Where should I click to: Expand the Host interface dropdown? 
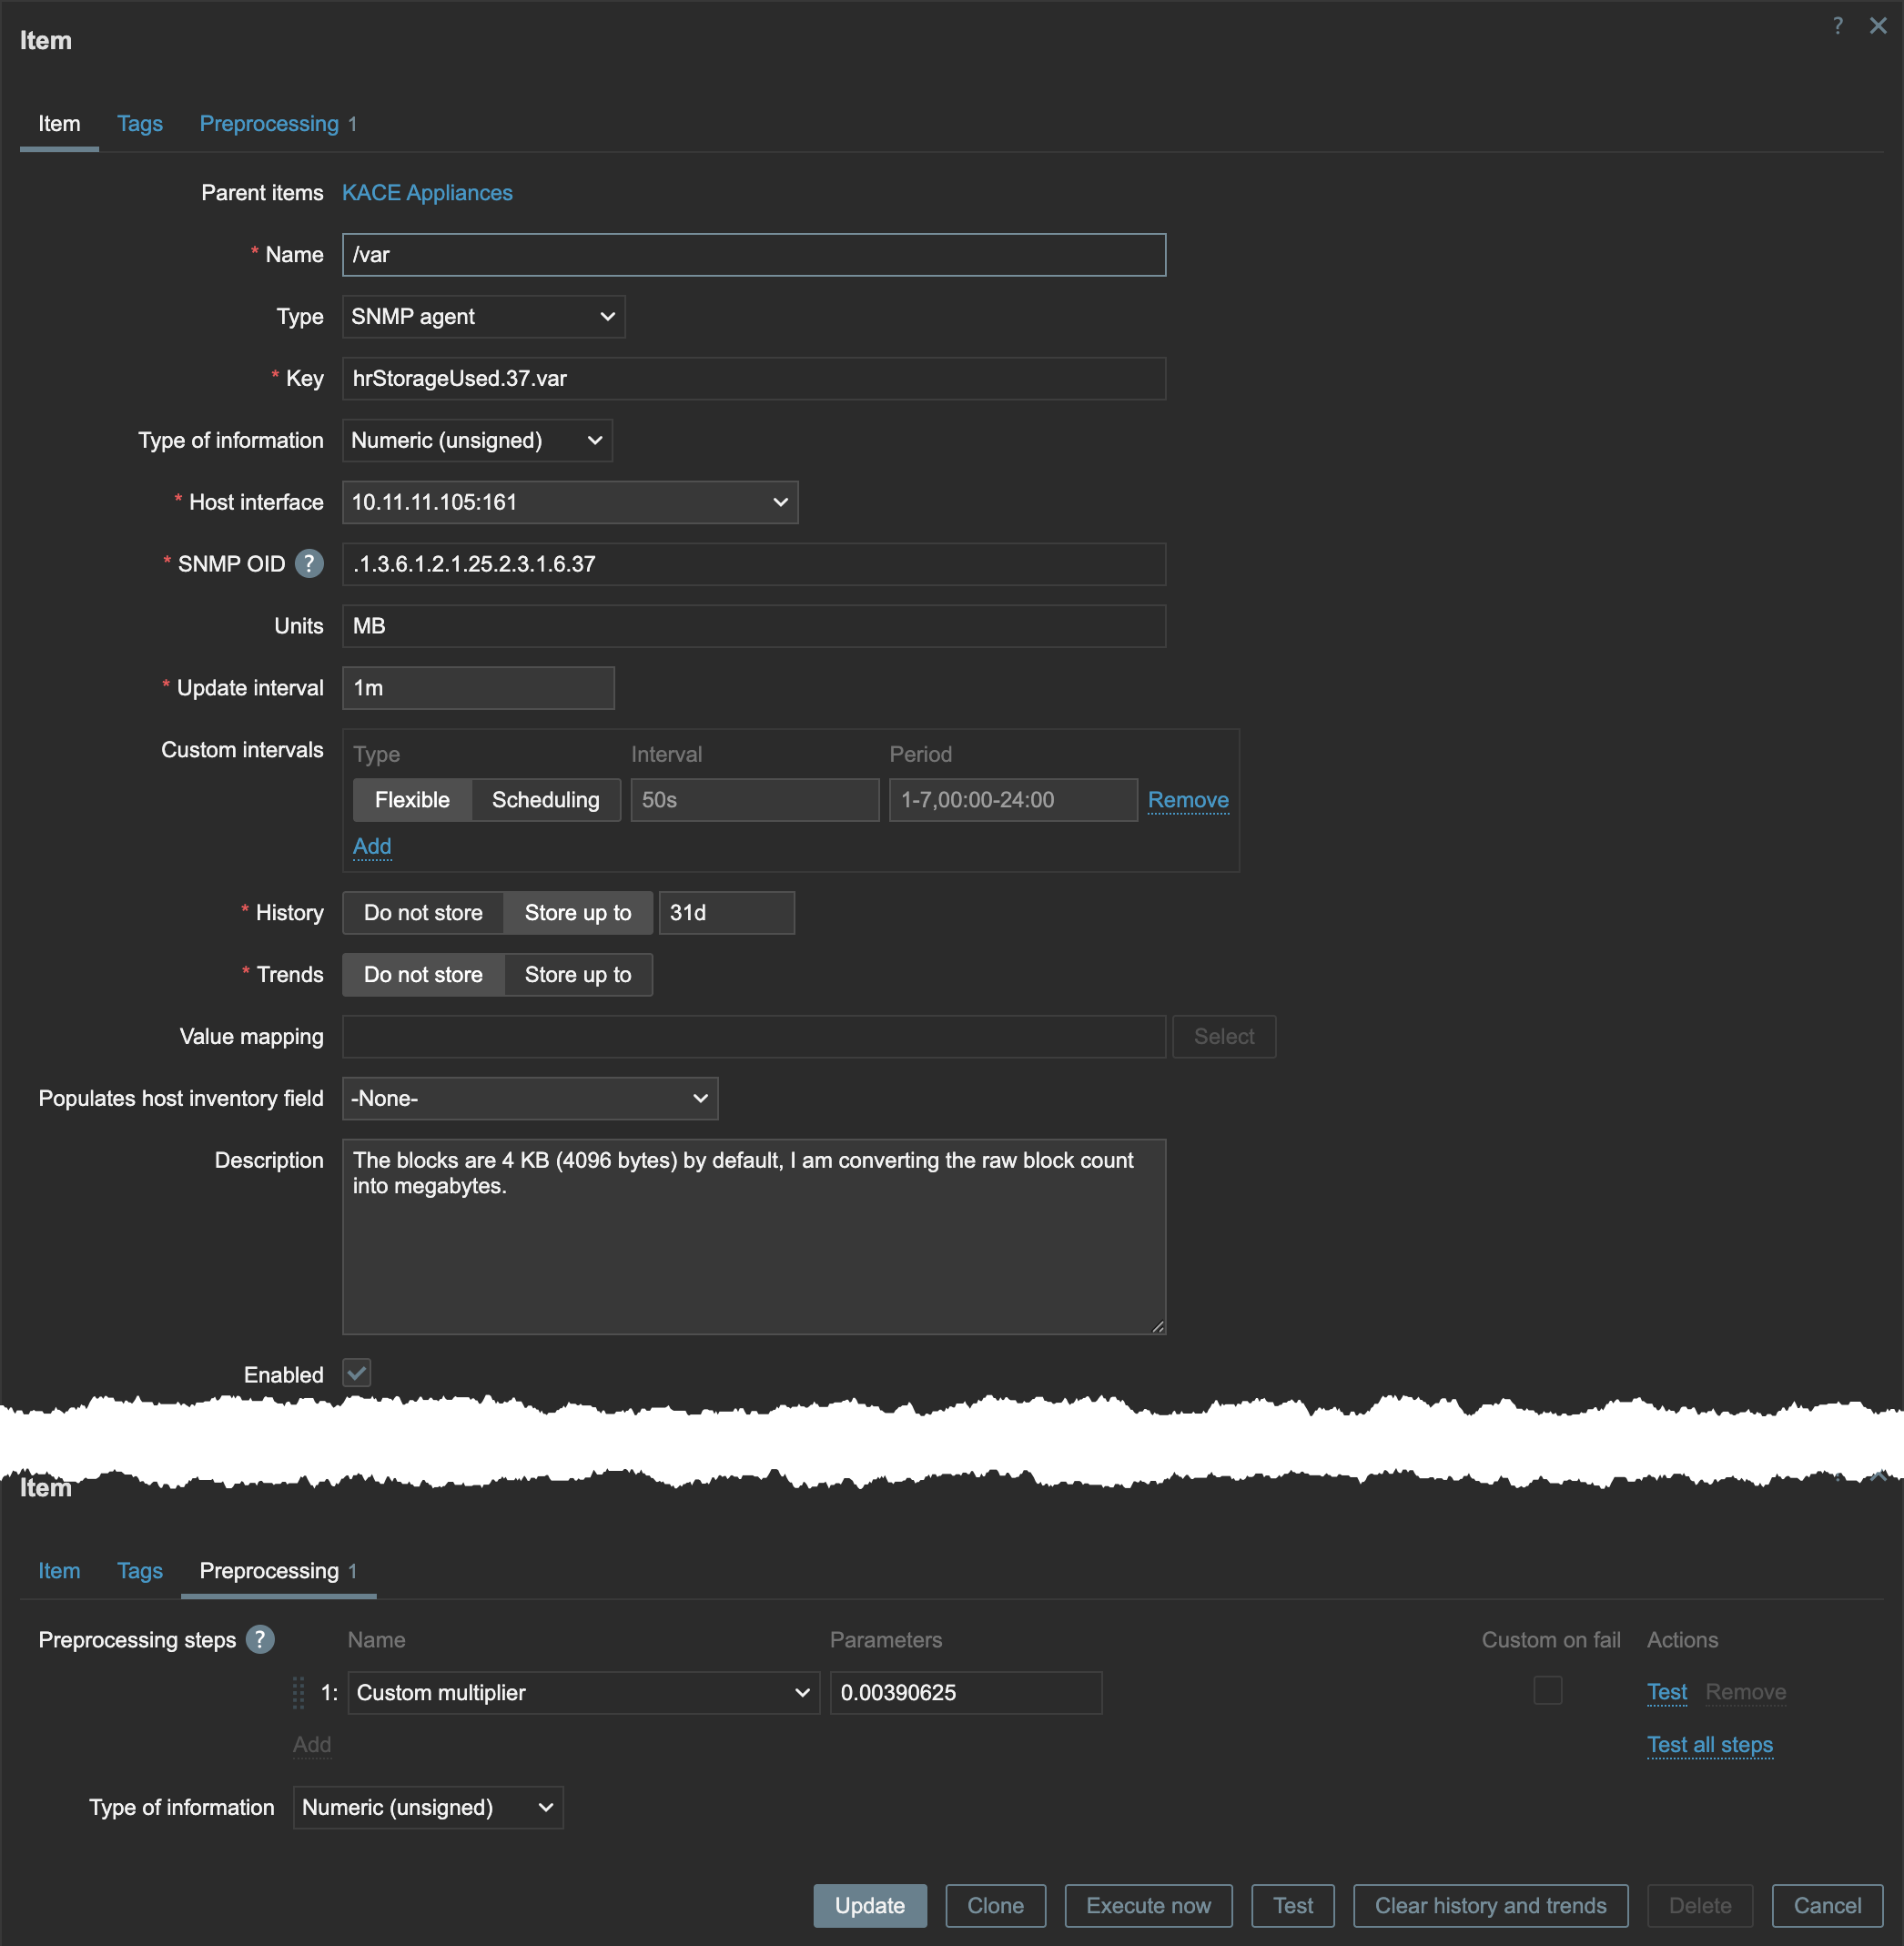point(569,503)
